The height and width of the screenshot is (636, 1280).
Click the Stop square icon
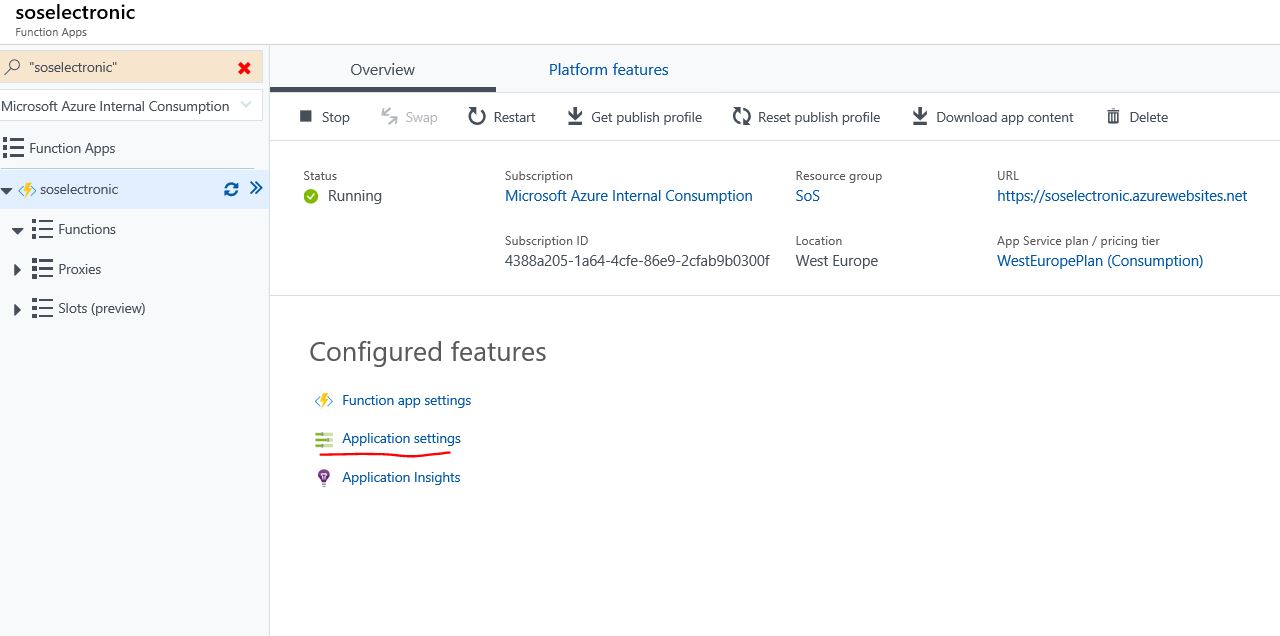(x=306, y=117)
